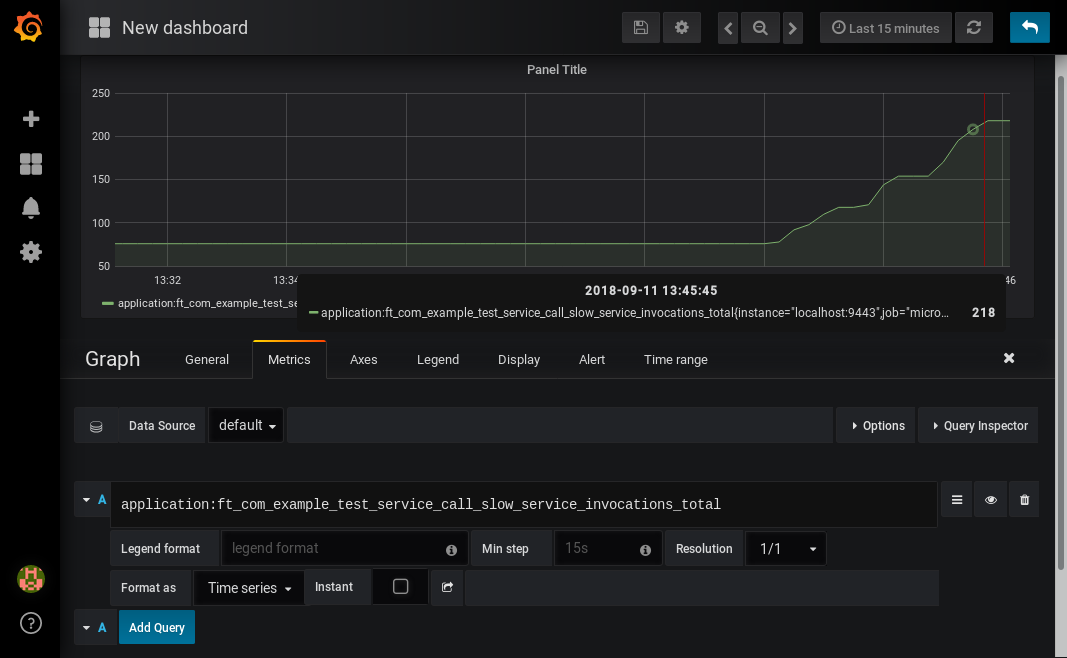Open the Dashboards grid icon in sidebar
This screenshot has width=1067, height=658.
coord(31,164)
